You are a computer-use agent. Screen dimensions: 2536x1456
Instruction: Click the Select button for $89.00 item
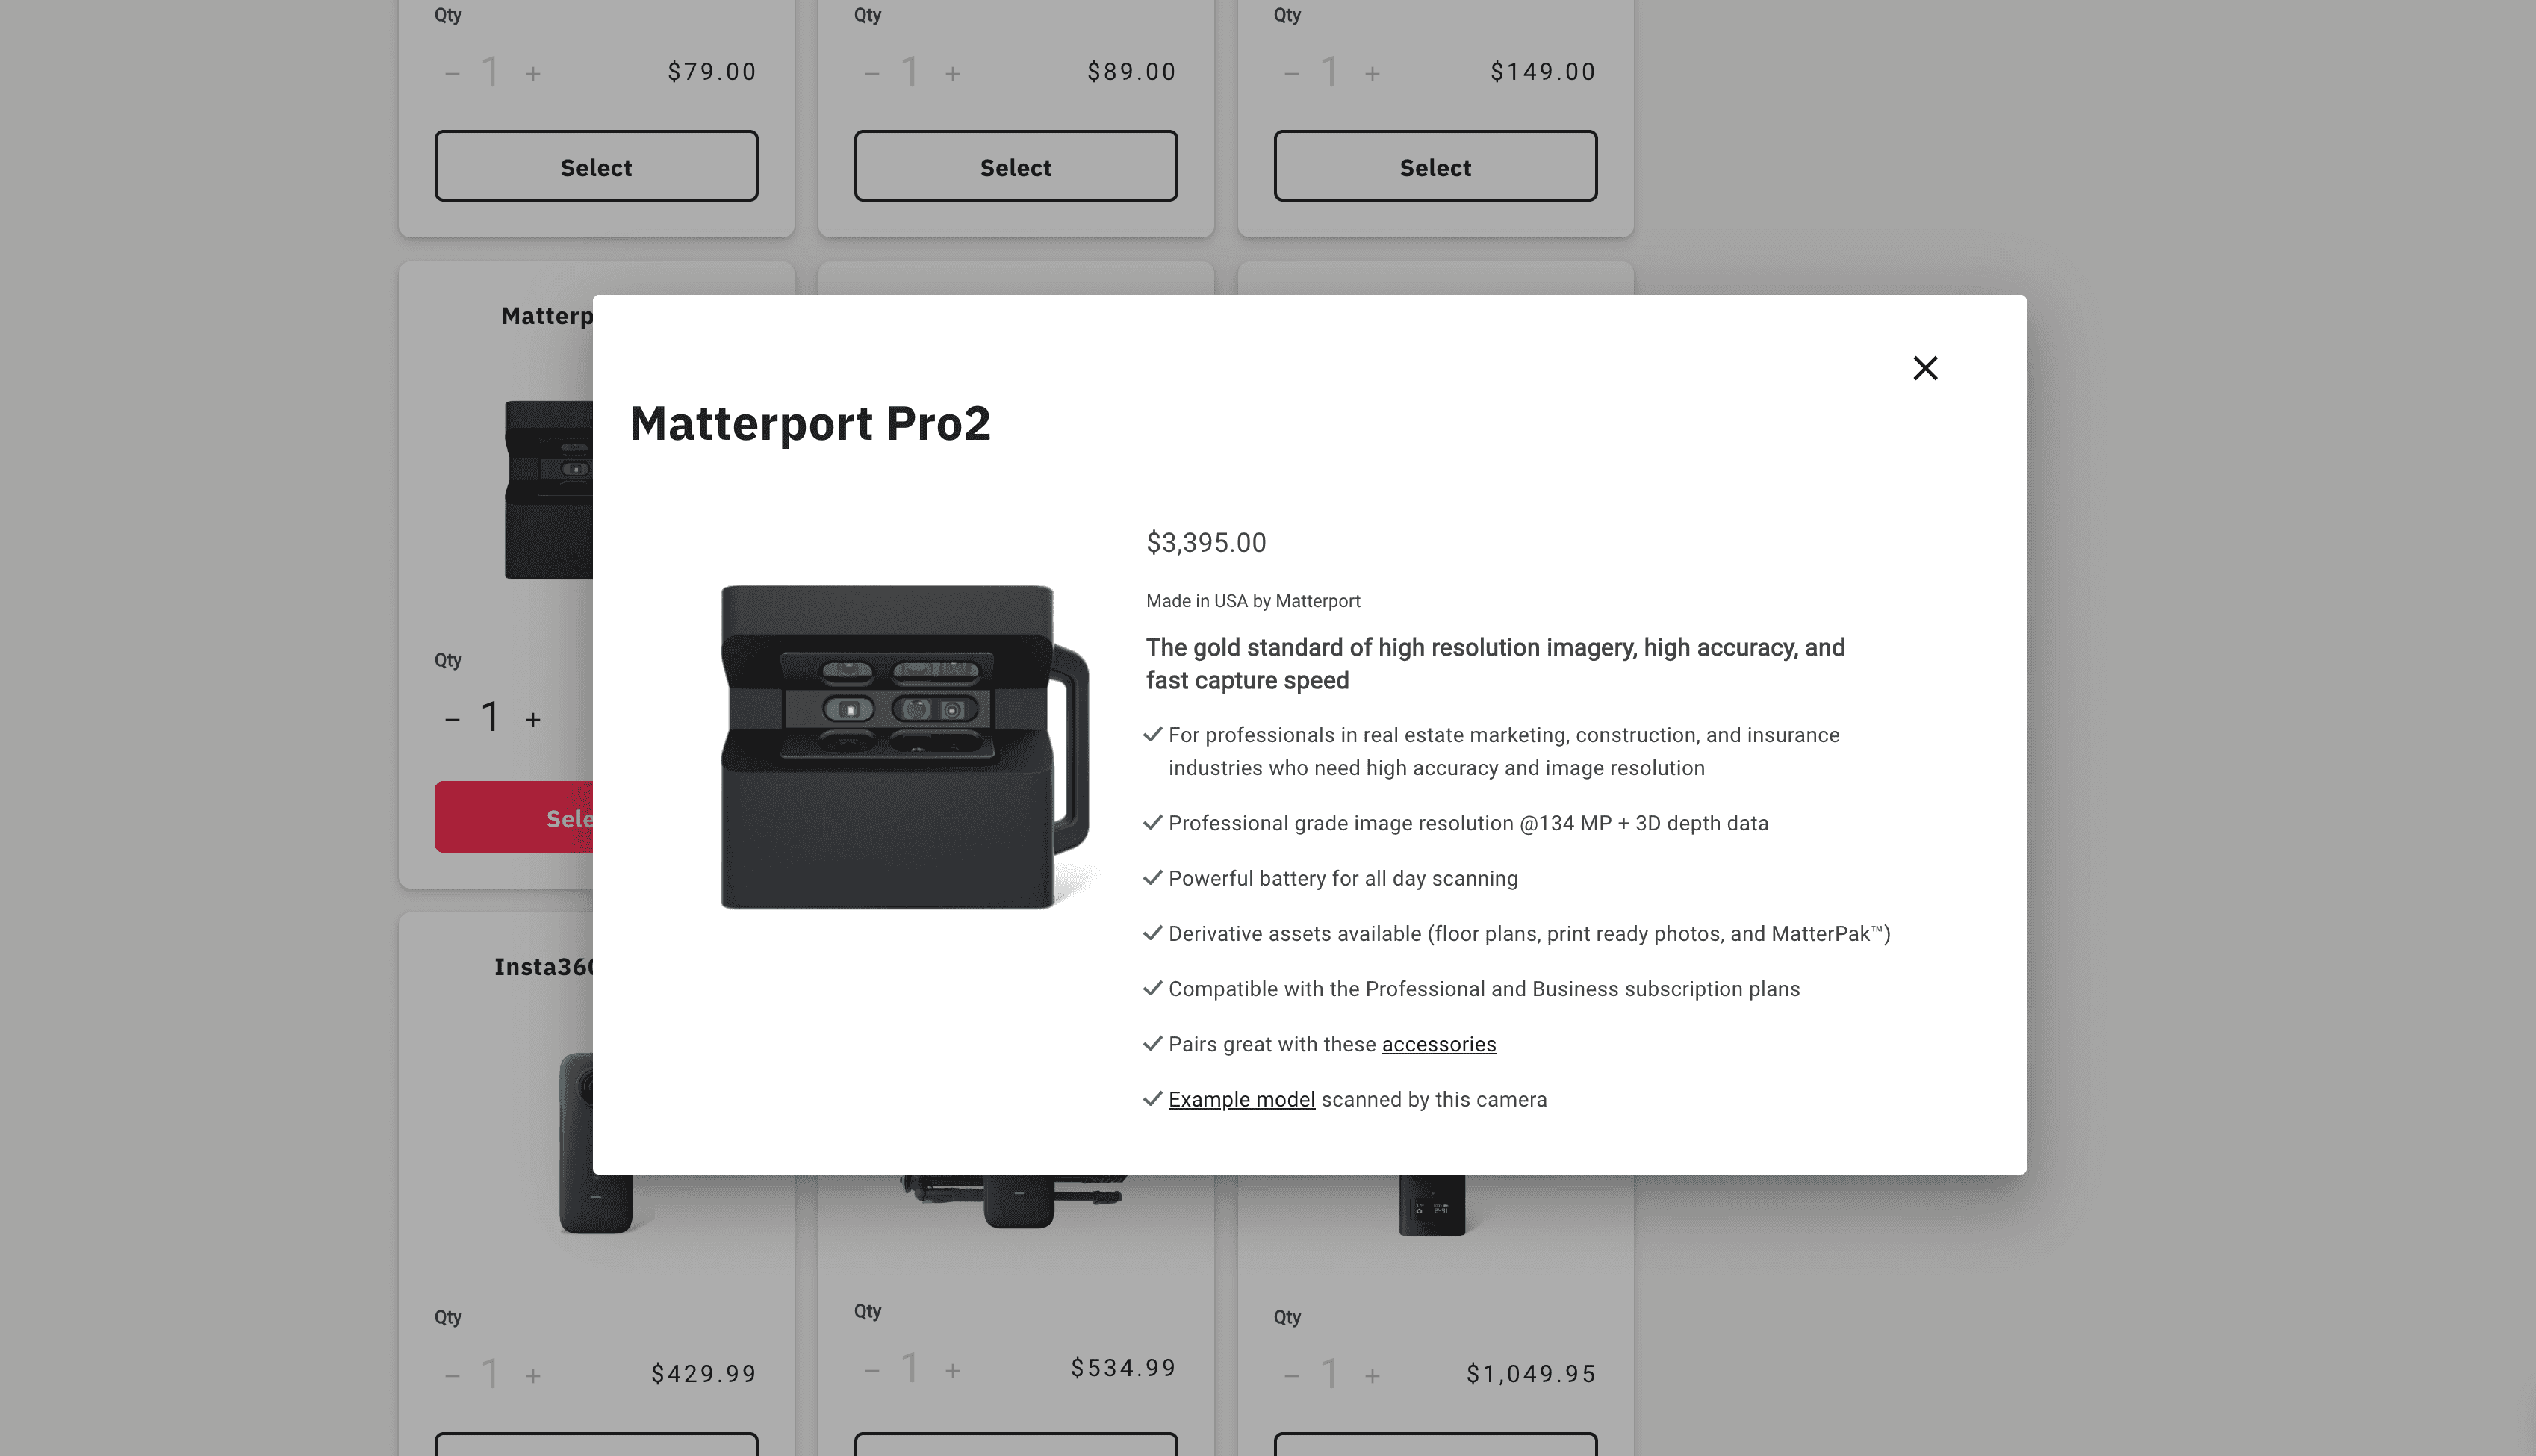(1016, 167)
